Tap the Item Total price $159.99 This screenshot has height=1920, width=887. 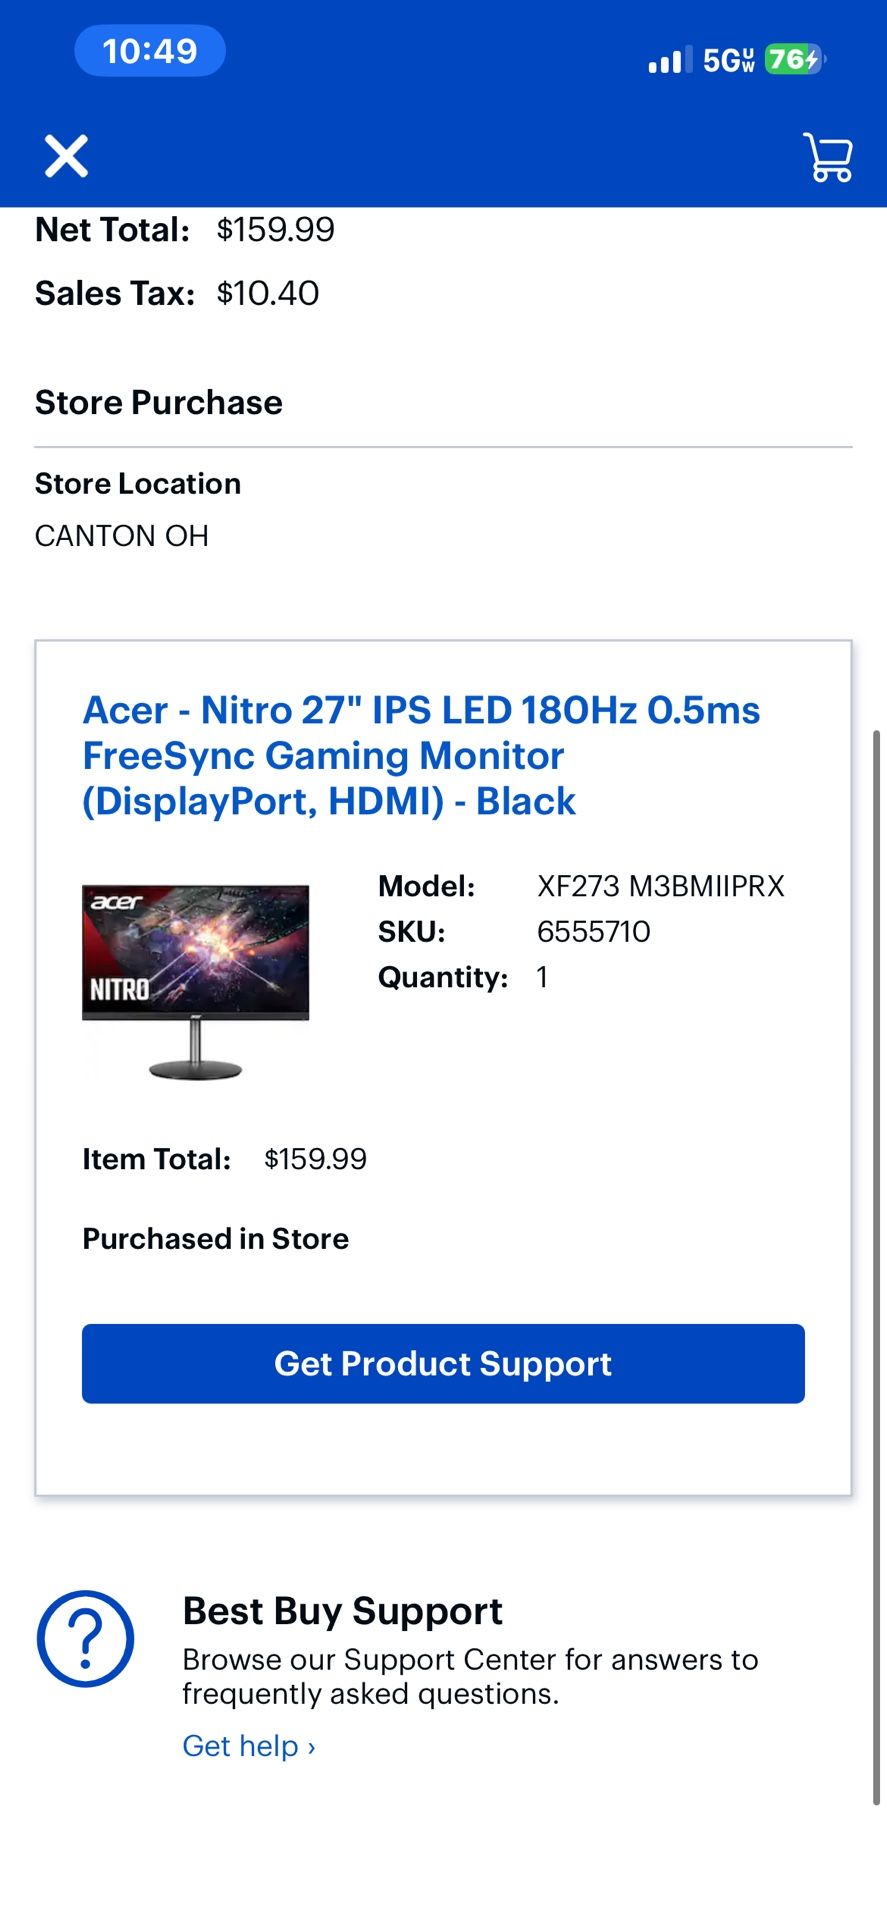click(x=316, y=1158)
